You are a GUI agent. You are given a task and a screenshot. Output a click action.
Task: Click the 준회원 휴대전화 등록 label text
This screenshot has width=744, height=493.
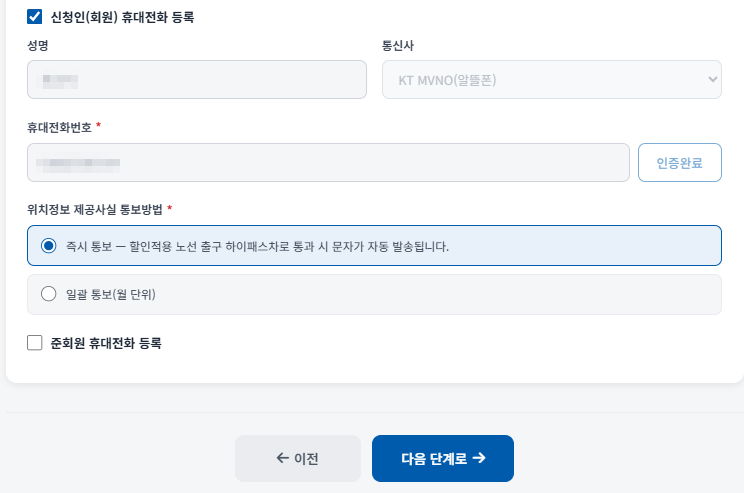pos(106,343)
